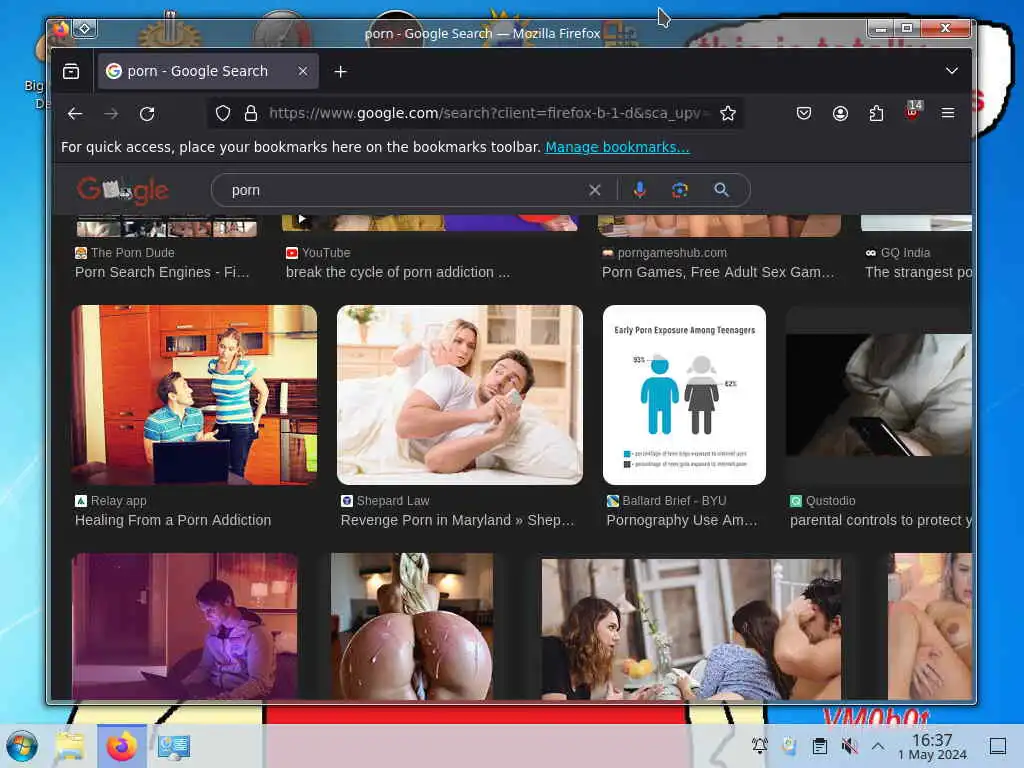This screenshot has height=768, width=1024.
Task: Open the tracking protection shield panel
Action: (223, 114)
